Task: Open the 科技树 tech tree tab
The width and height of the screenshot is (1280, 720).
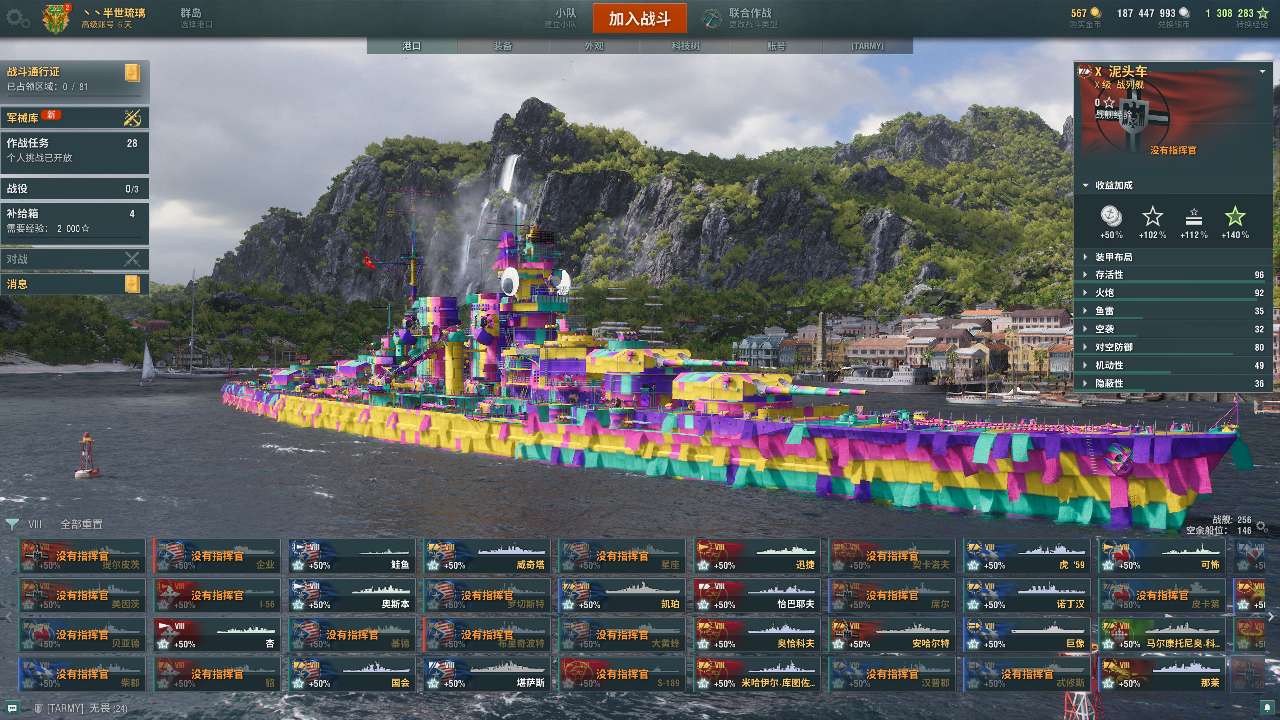Action: click(685, 46)
